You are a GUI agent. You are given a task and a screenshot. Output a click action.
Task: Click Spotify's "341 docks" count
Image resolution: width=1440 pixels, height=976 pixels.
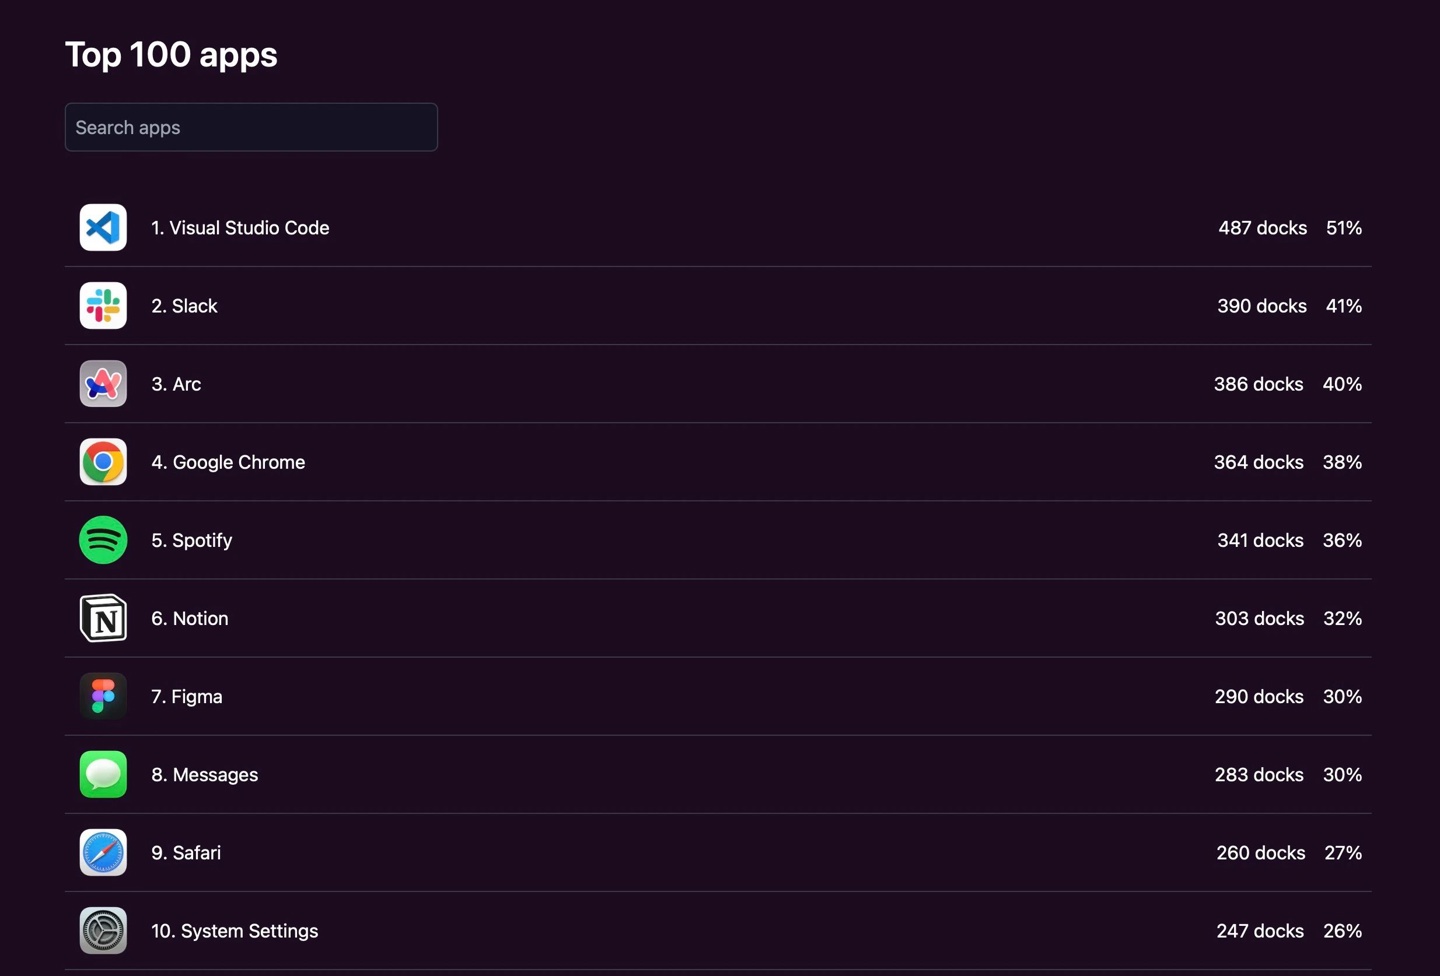pos(1260,540)
